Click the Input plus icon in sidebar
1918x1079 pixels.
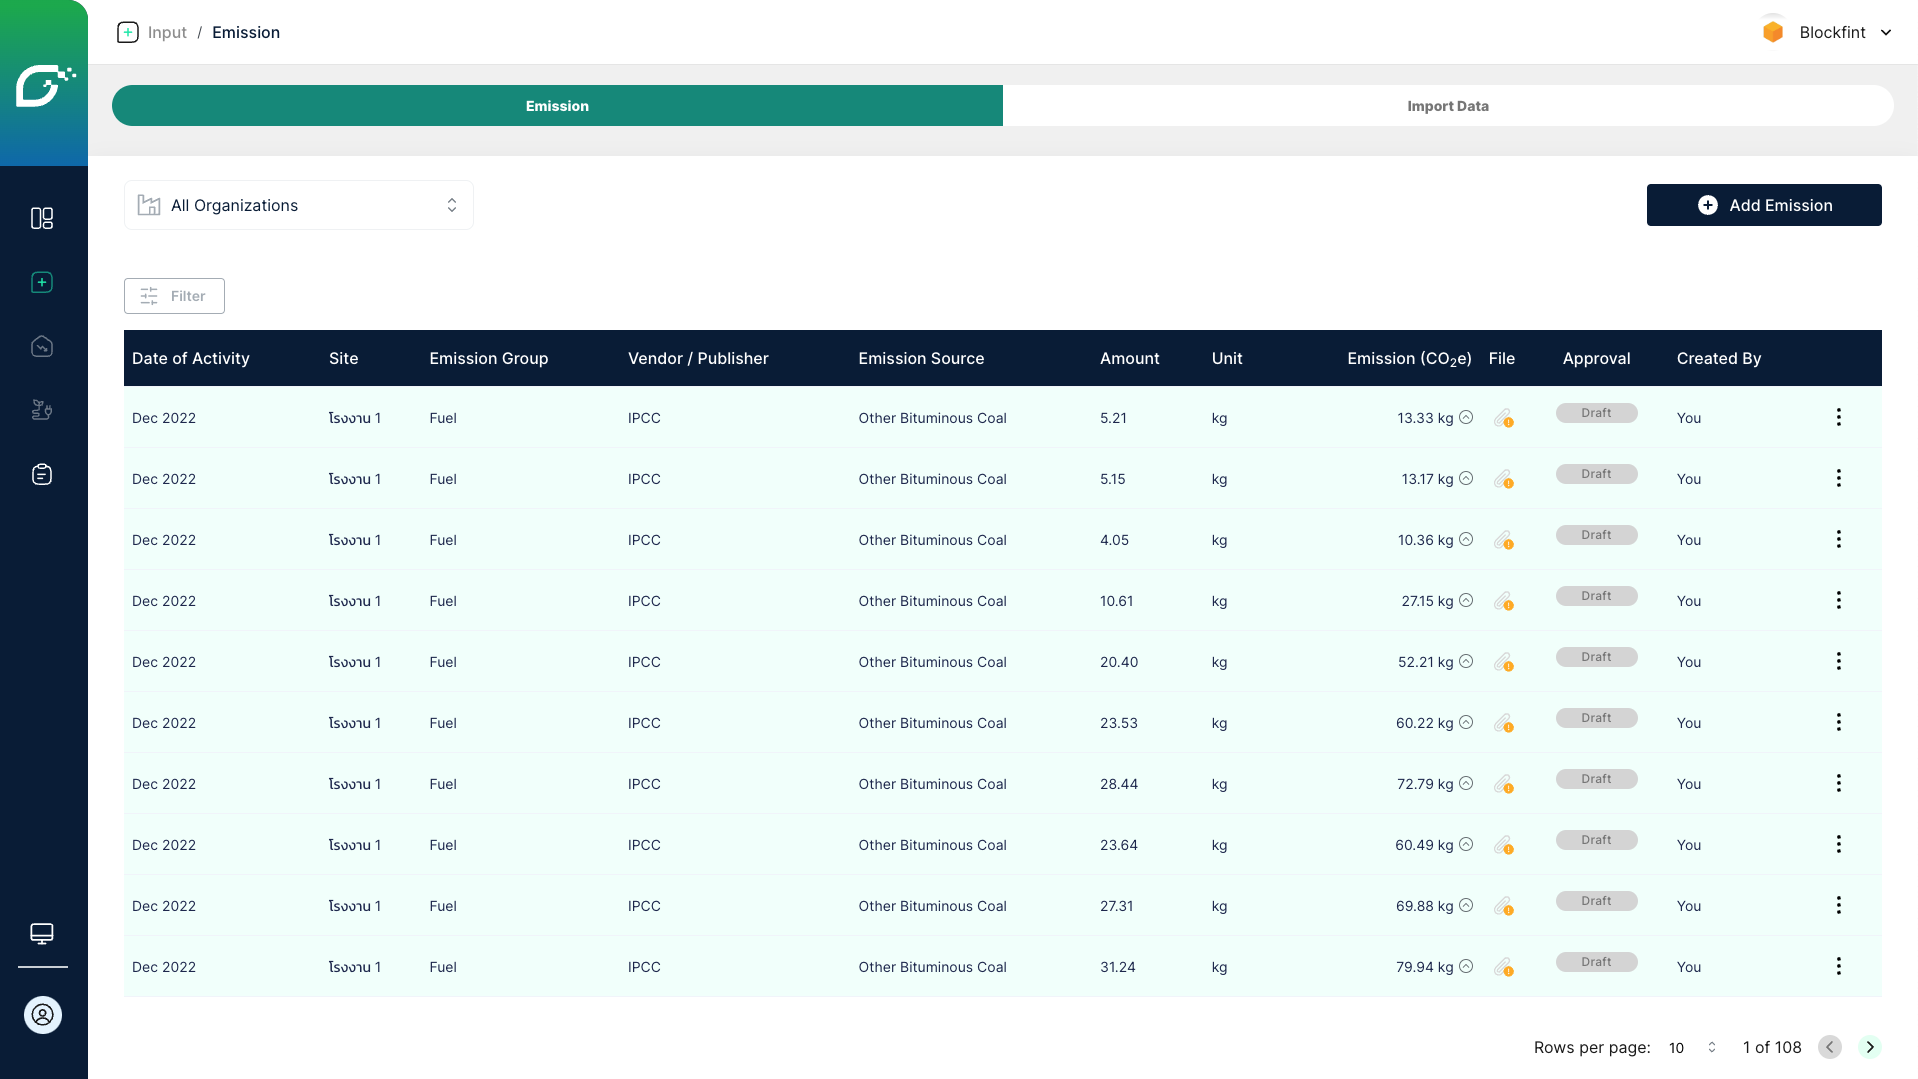pos(42,283)
